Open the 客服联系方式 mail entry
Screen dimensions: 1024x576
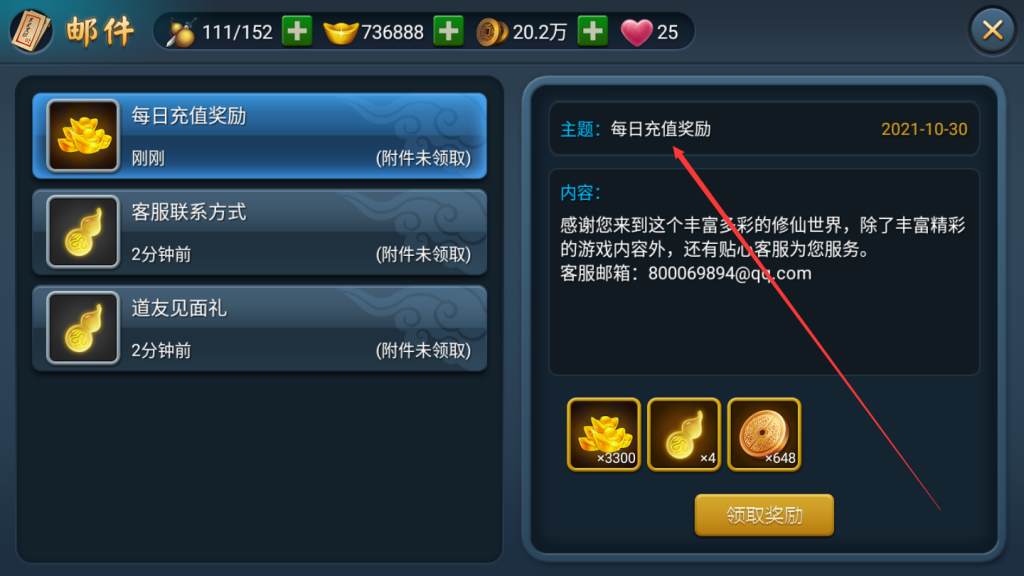pos(259,232)
